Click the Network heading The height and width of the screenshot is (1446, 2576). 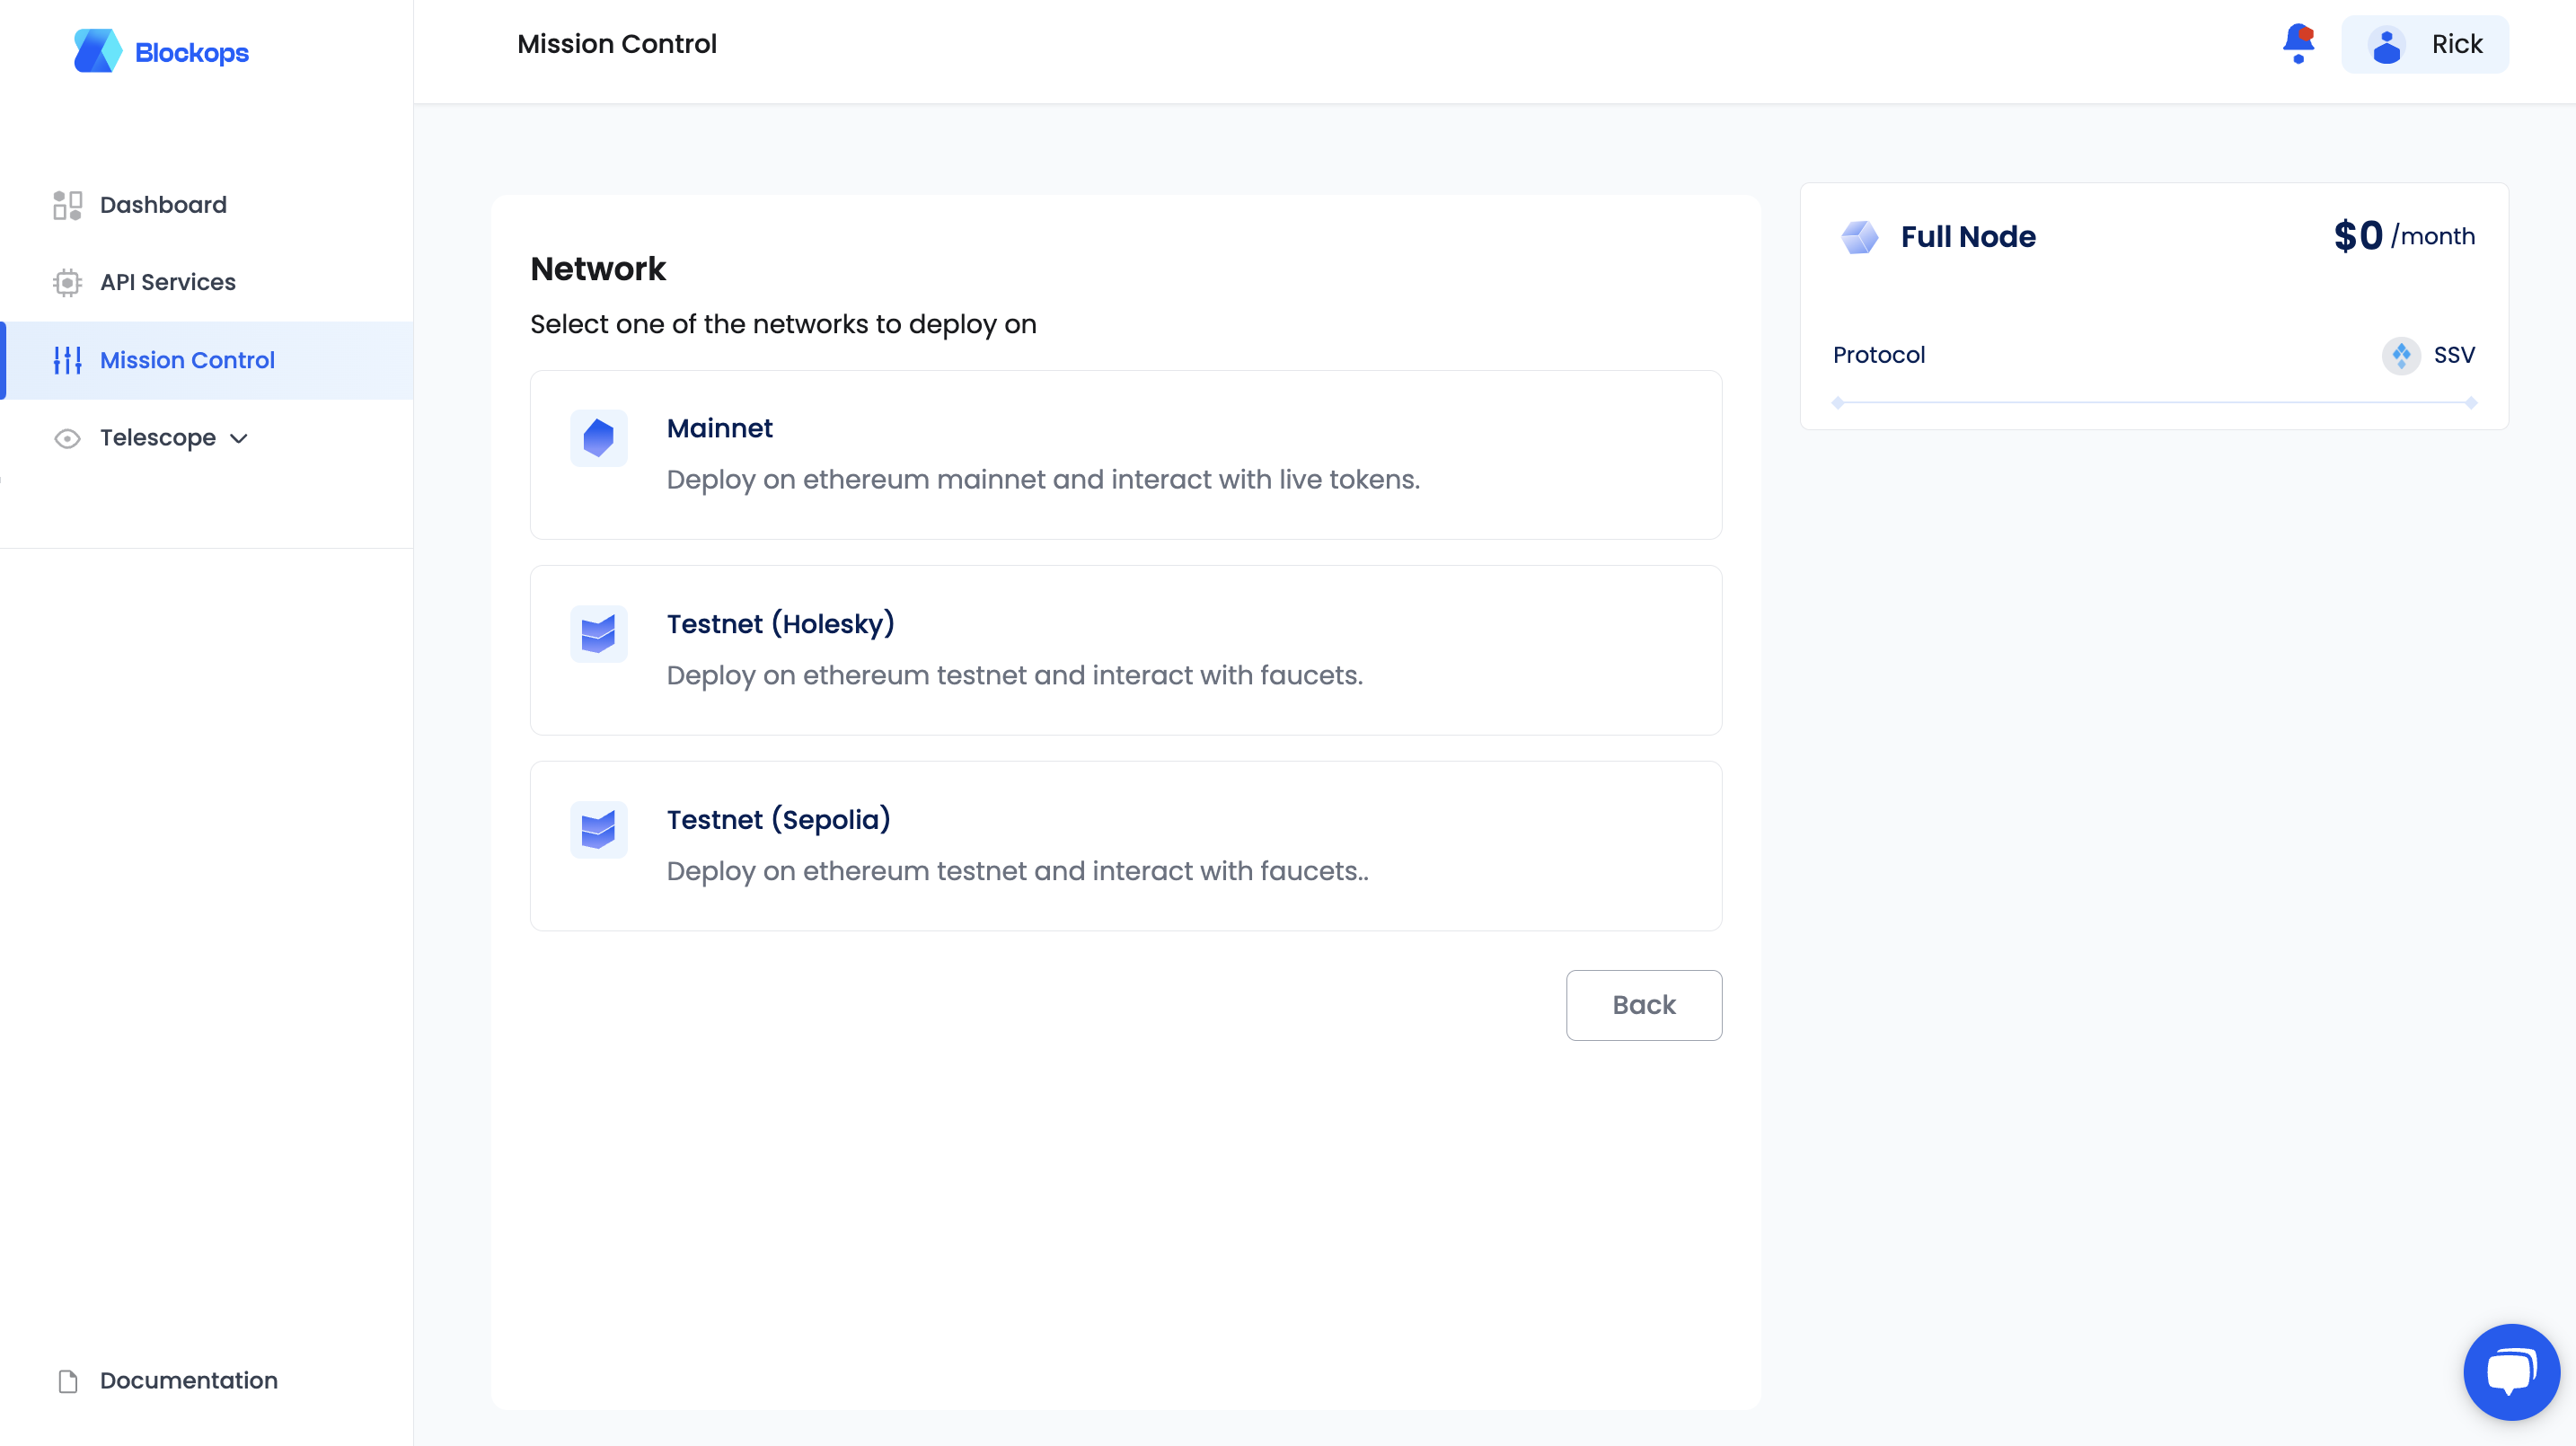pos(598,269)
